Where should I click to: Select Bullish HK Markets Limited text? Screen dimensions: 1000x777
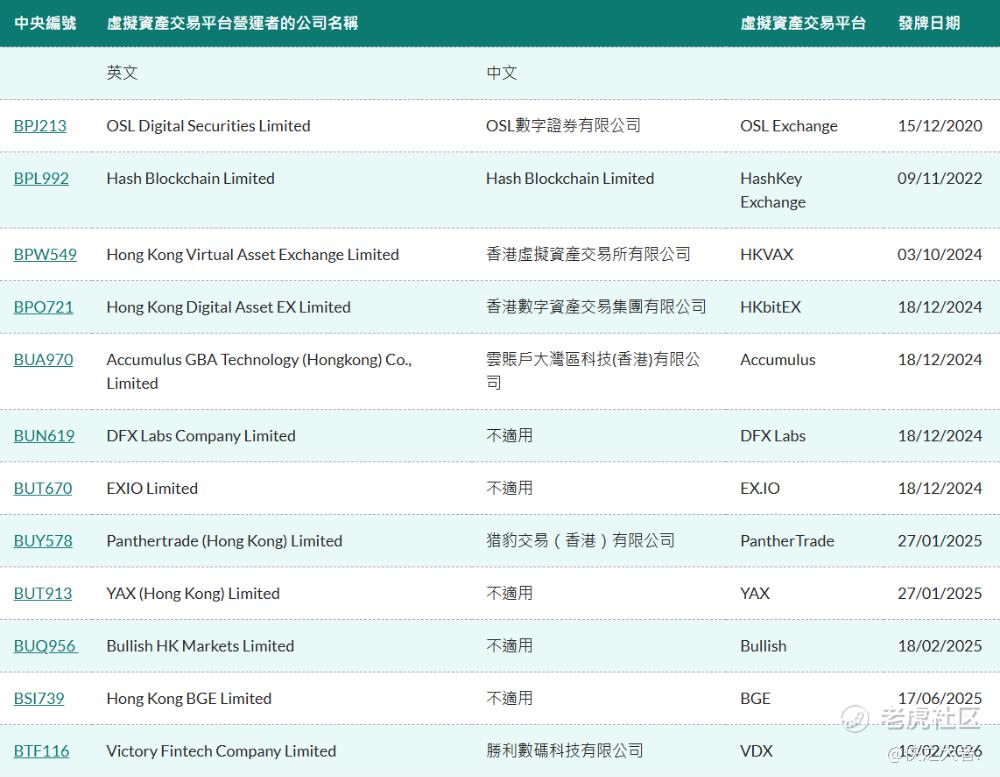point(200,646)
